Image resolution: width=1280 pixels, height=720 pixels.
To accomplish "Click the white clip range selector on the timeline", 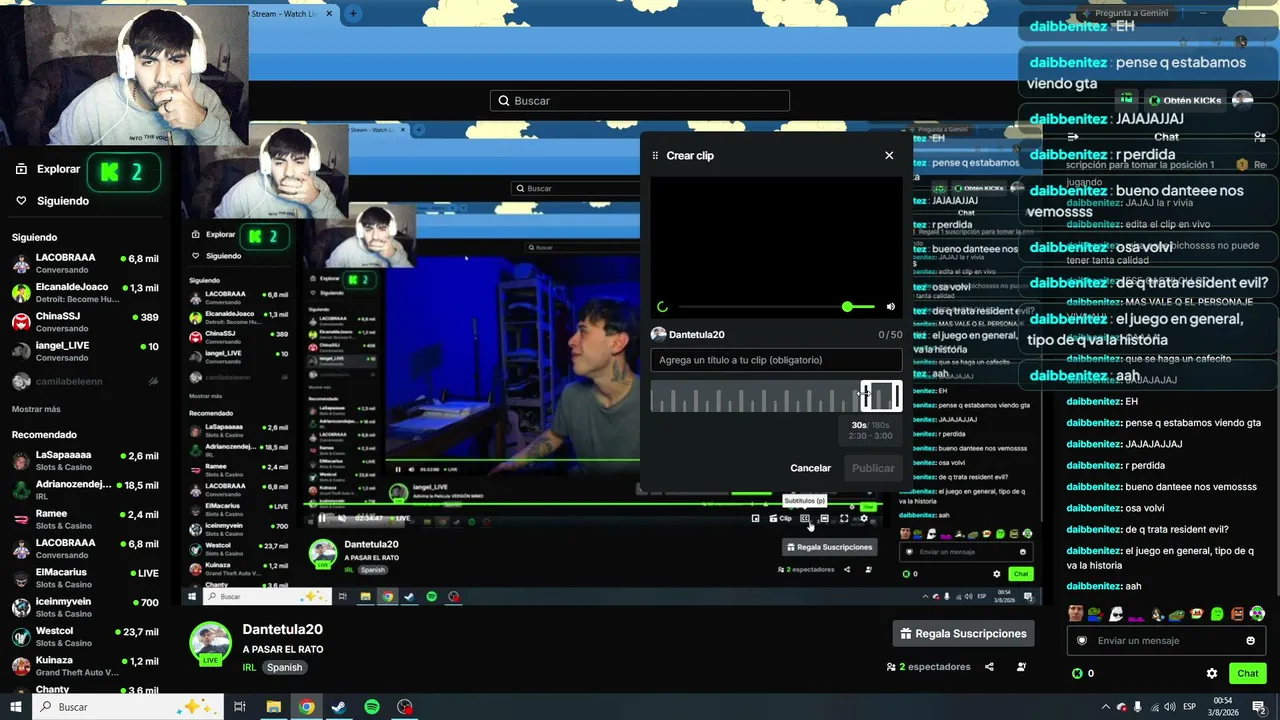I will pyautogui.click(x=881, y=396).
